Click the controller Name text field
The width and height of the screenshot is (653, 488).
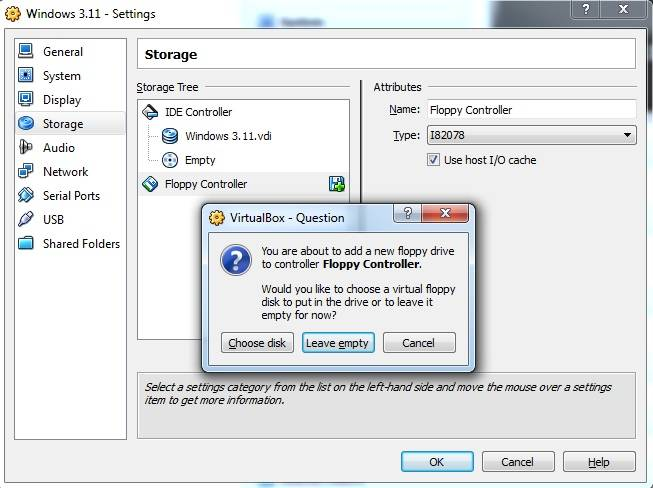click(530, 110)
